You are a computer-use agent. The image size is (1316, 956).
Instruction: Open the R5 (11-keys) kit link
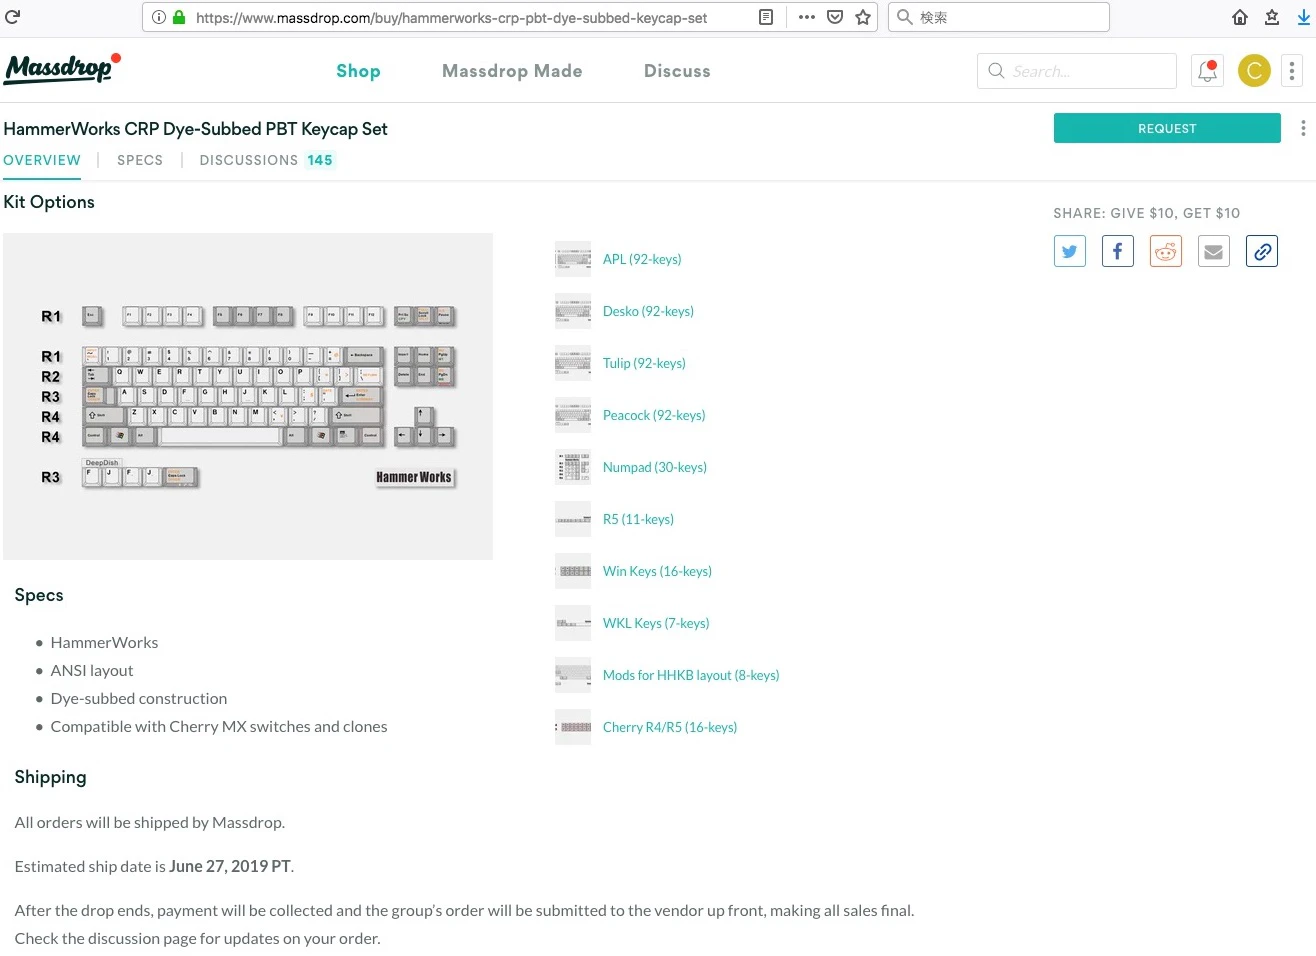point(638,519)
